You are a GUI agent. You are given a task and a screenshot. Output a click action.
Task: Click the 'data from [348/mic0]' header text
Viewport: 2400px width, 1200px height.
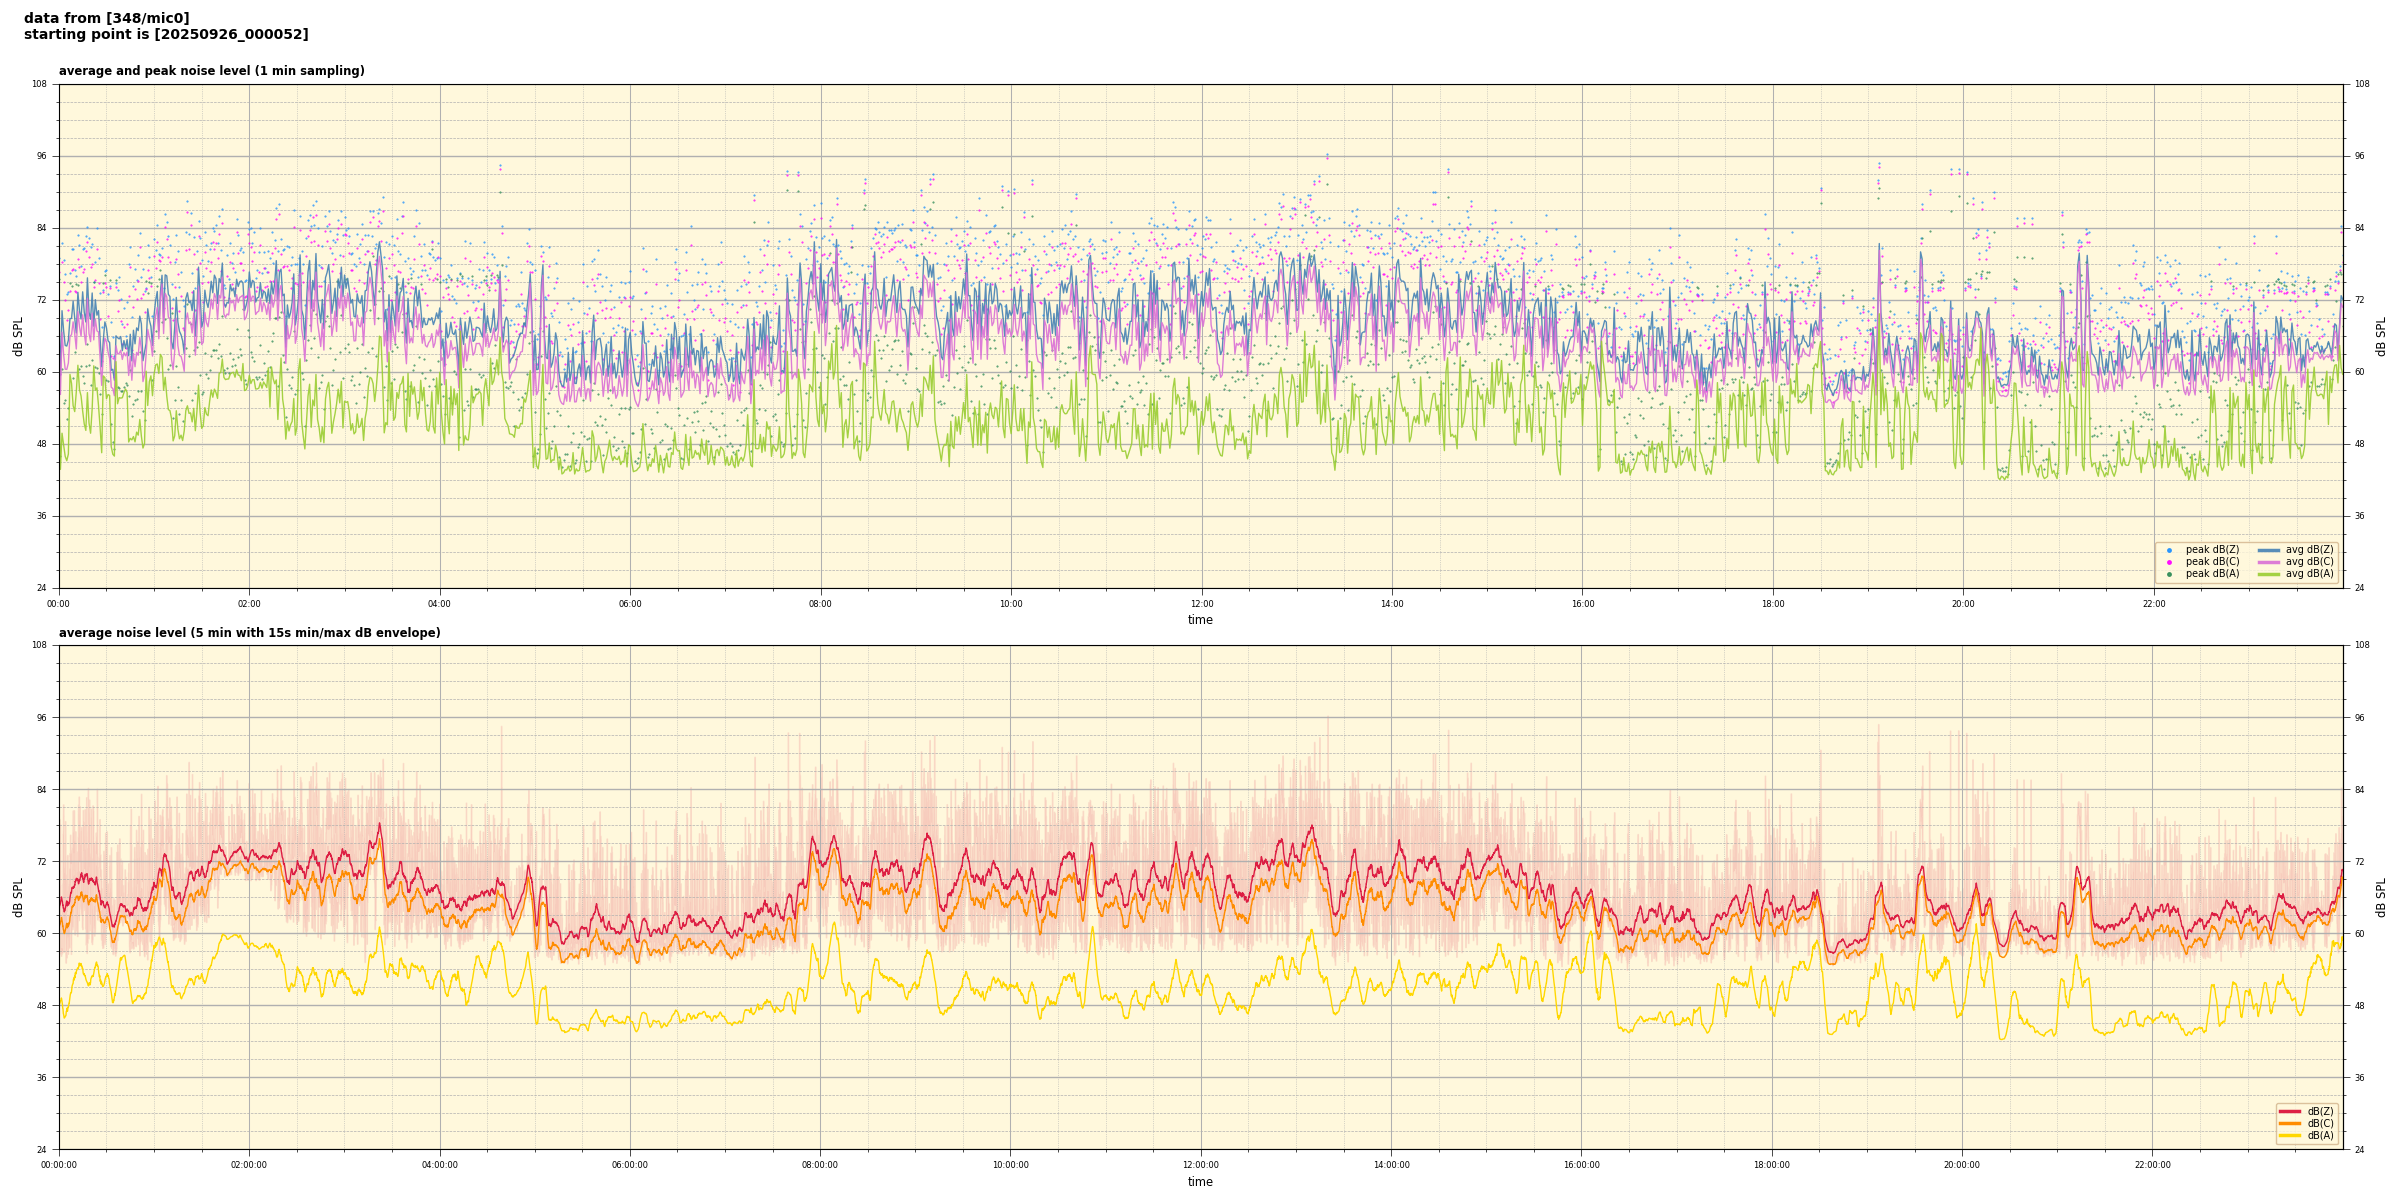[106, 18]
